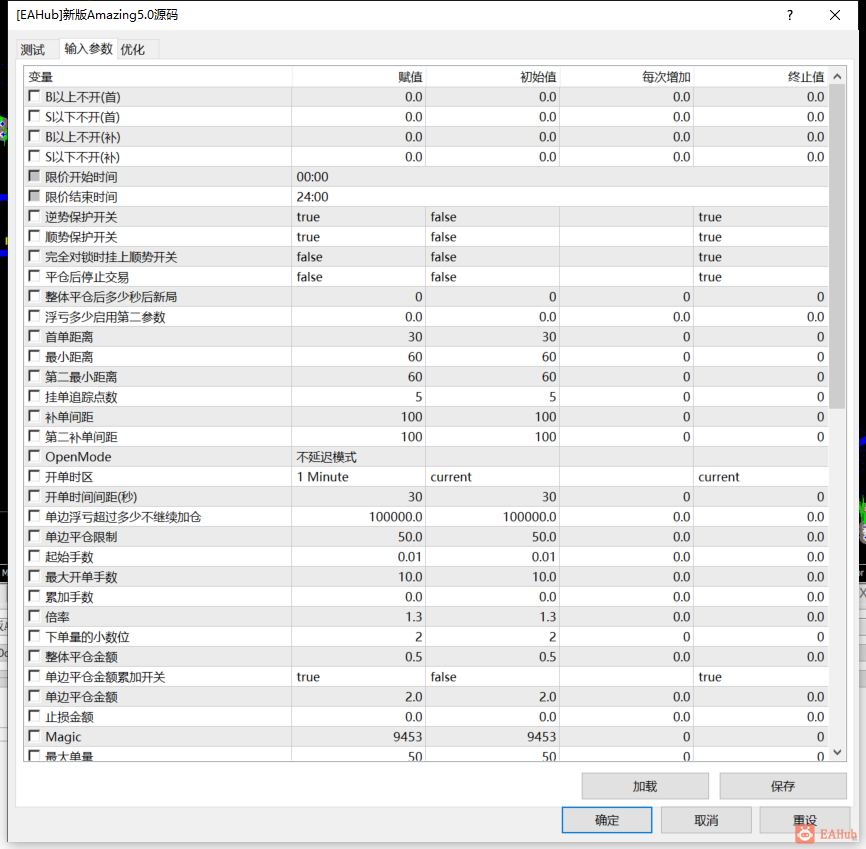Select the 倍率 assigned value 1.3
This screenshot has width=866, height=849.
(358, 617)
